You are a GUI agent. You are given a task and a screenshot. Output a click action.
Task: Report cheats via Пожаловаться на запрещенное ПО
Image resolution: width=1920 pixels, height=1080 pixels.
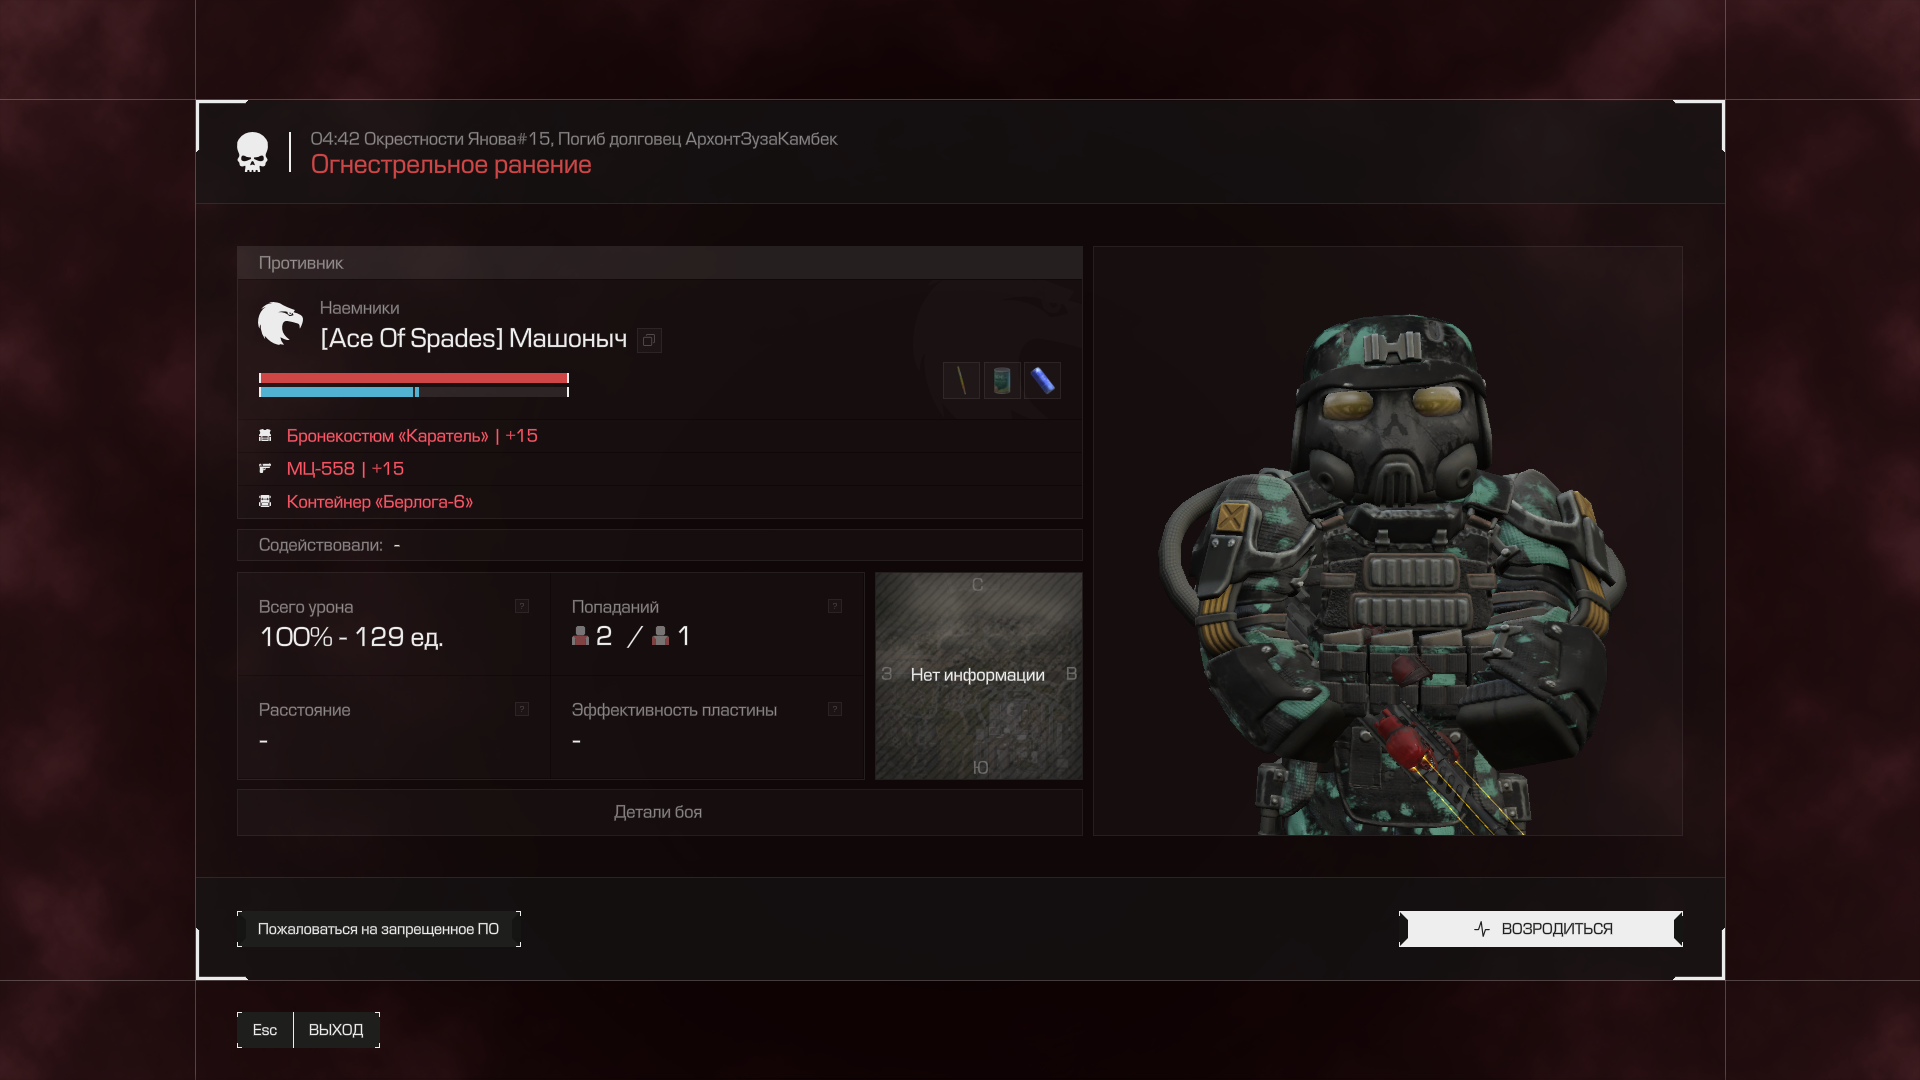[378, 929]
